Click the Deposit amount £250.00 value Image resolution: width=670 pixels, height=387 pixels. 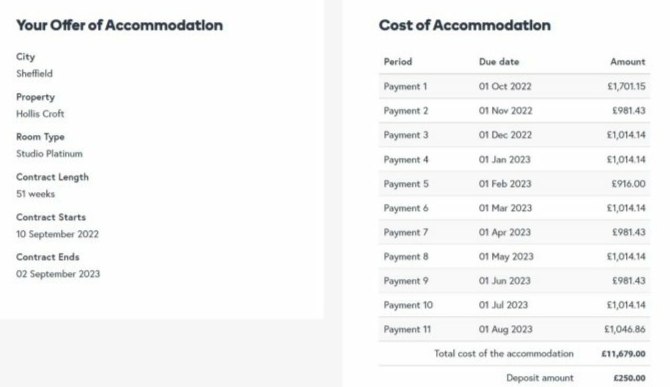point(629,378)
